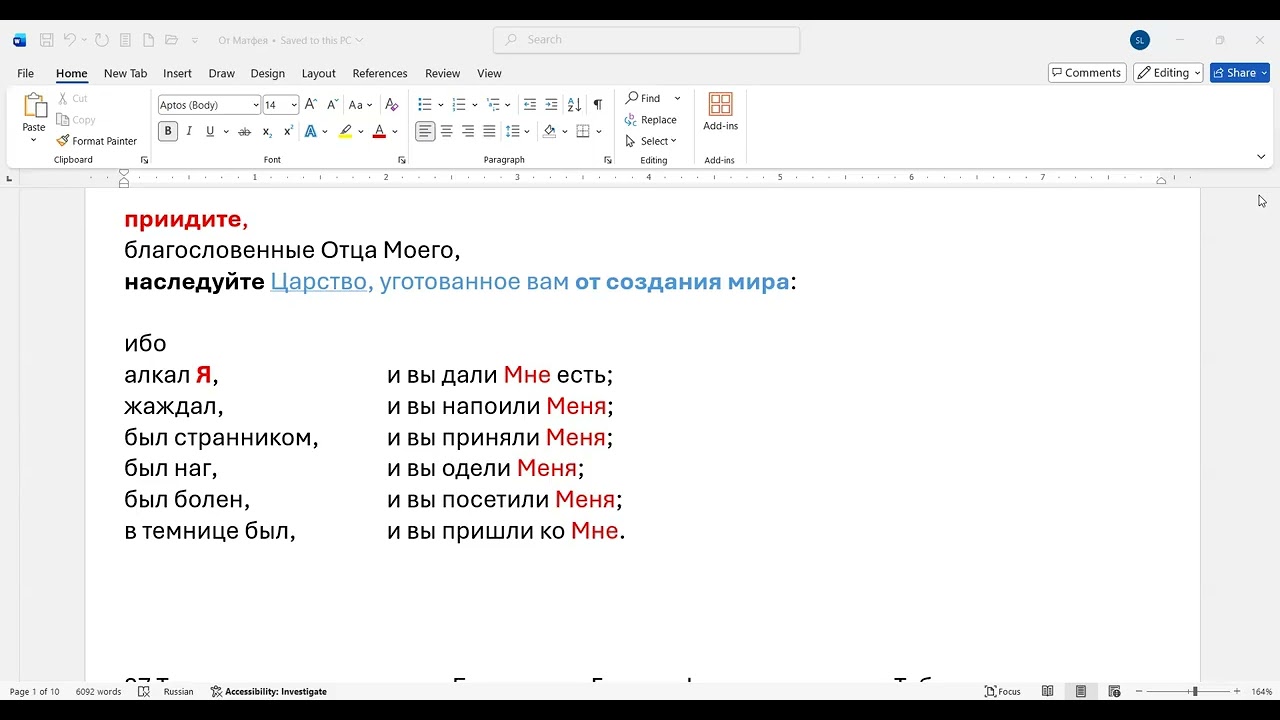Enter Focus mode from status bar
The width and height of the screenshot is (1280, 720).
coord(1003,691)
